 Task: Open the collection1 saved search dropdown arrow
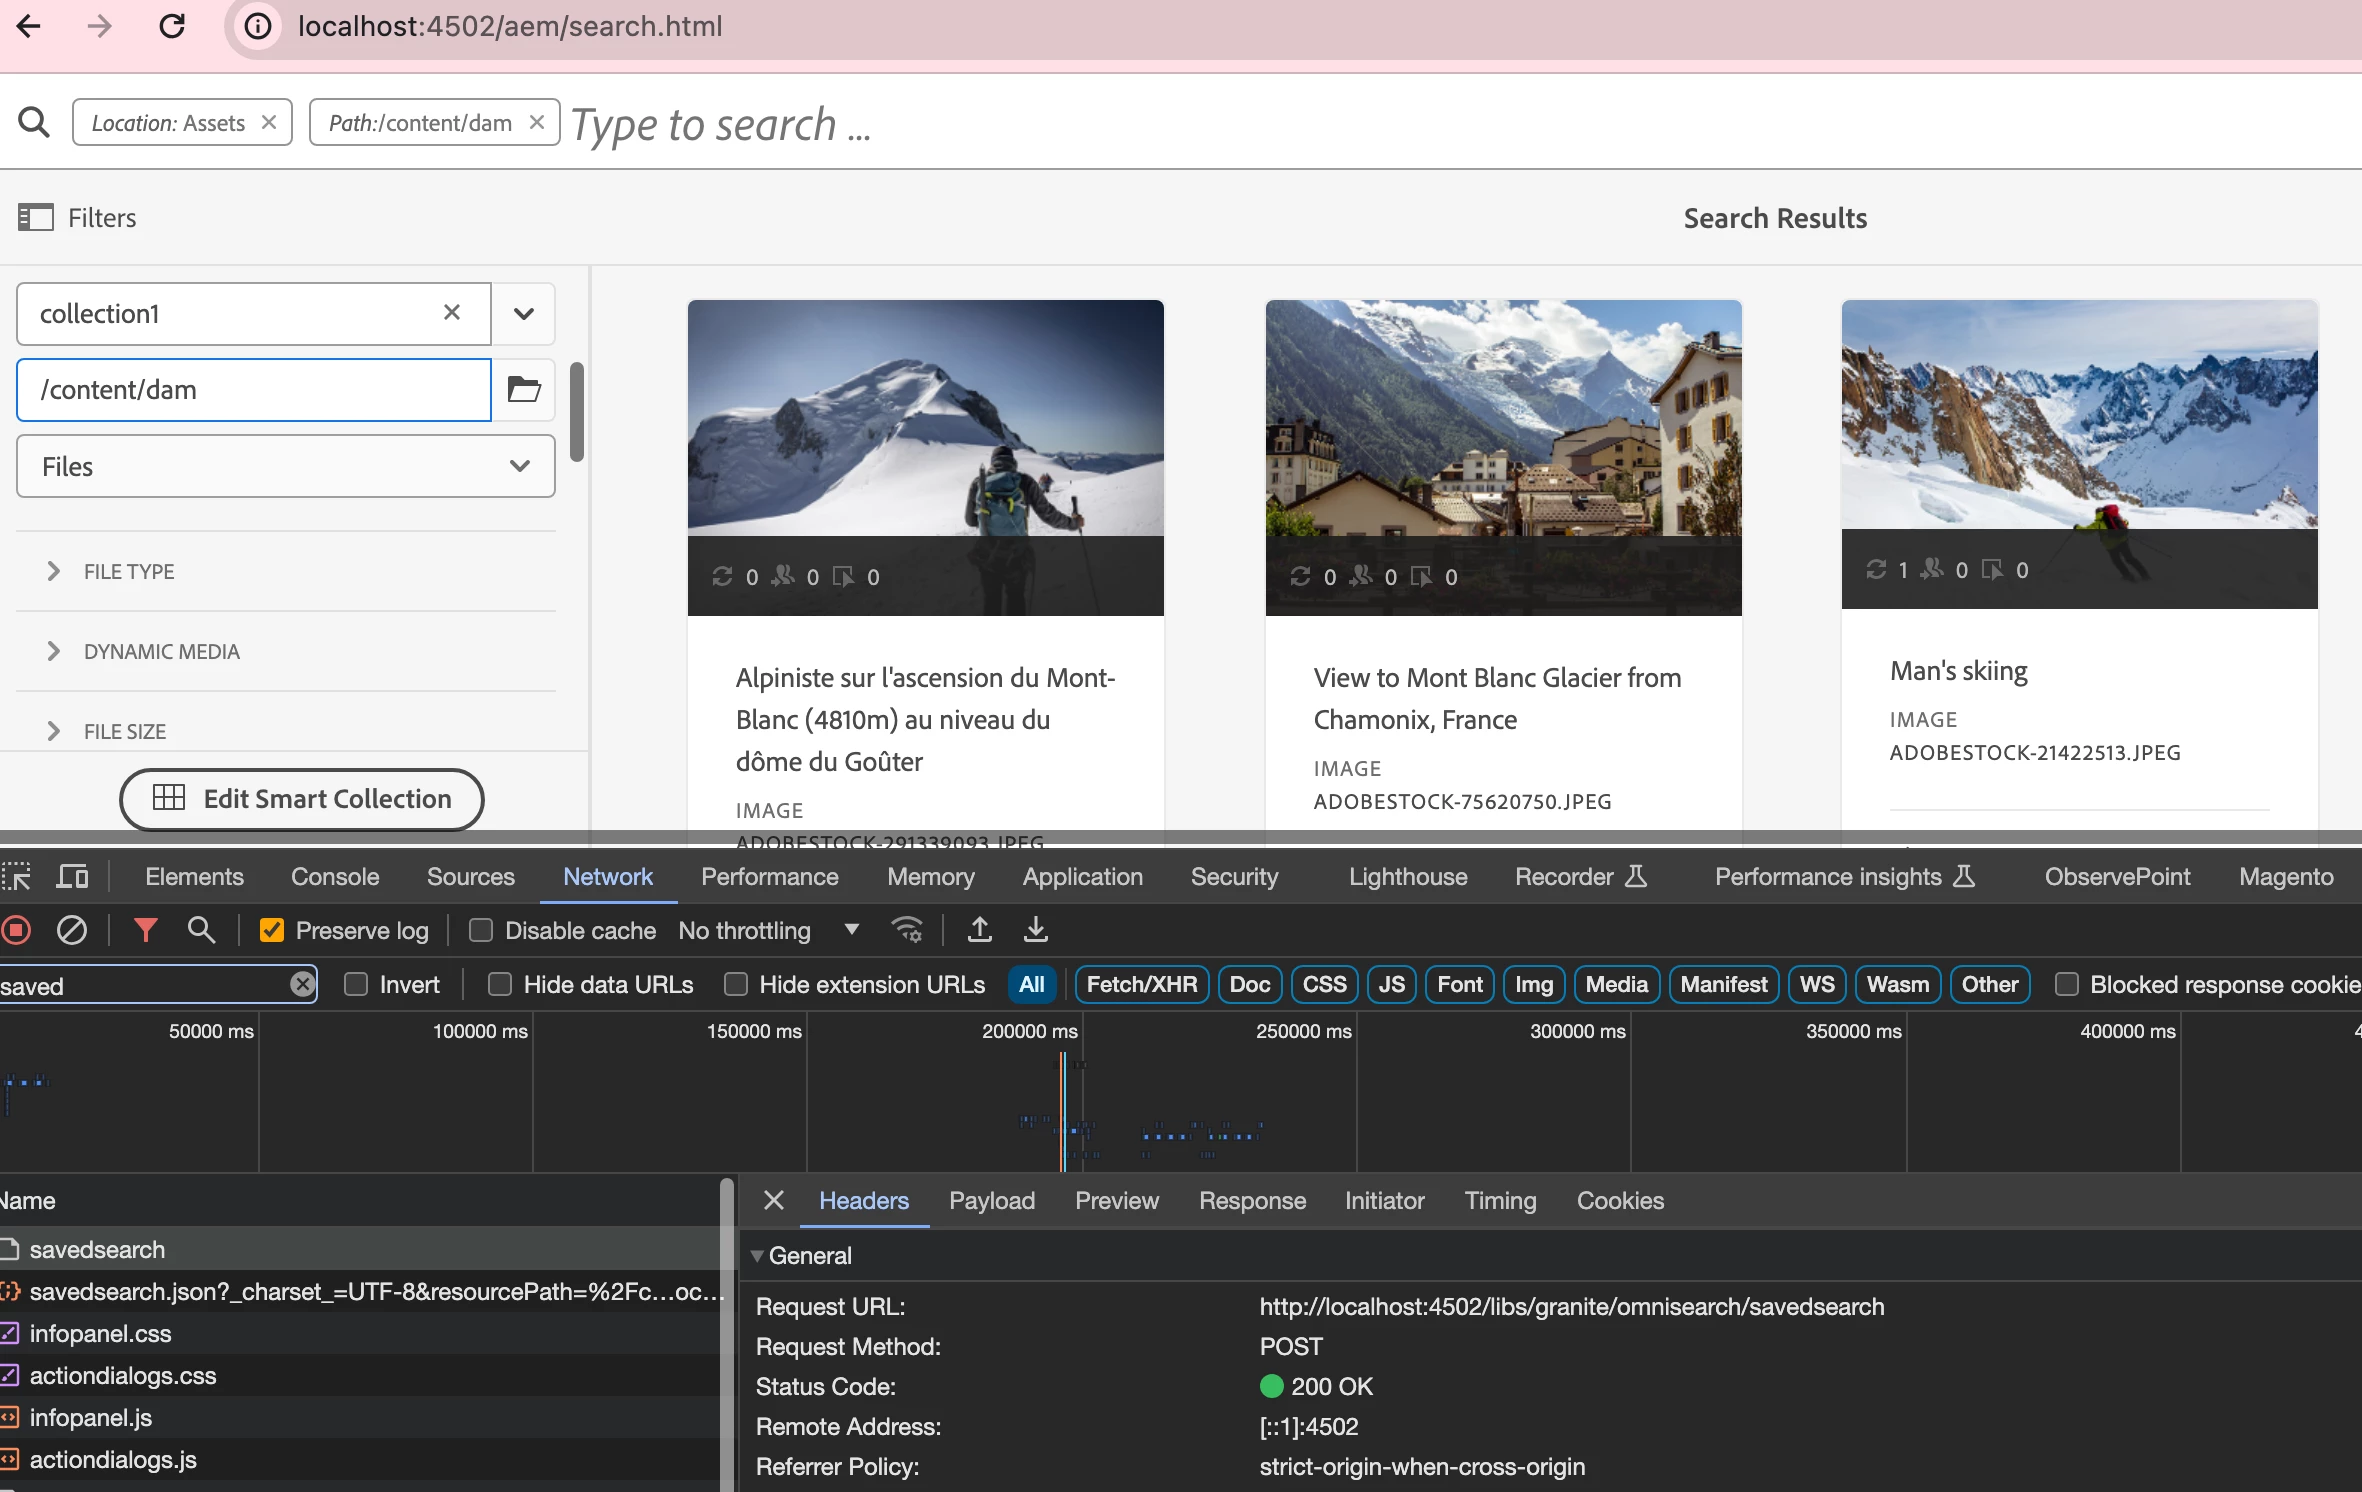point(523,313)
